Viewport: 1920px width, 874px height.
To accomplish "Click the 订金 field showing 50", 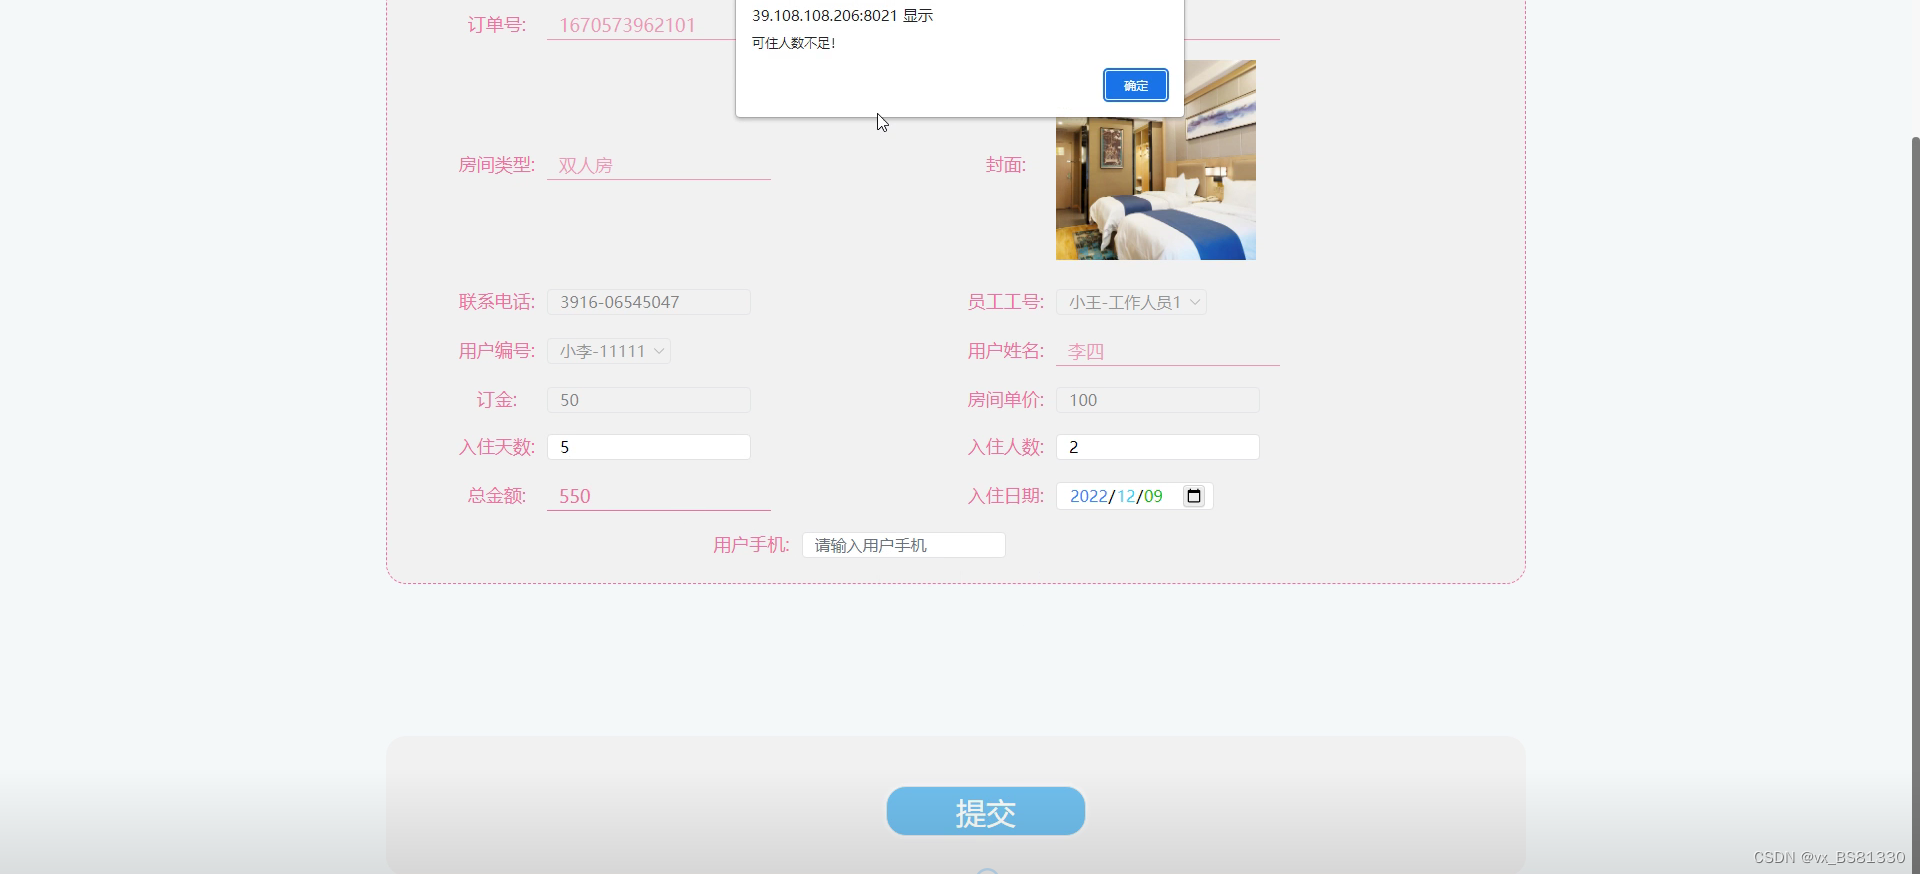I will (649, 400).
